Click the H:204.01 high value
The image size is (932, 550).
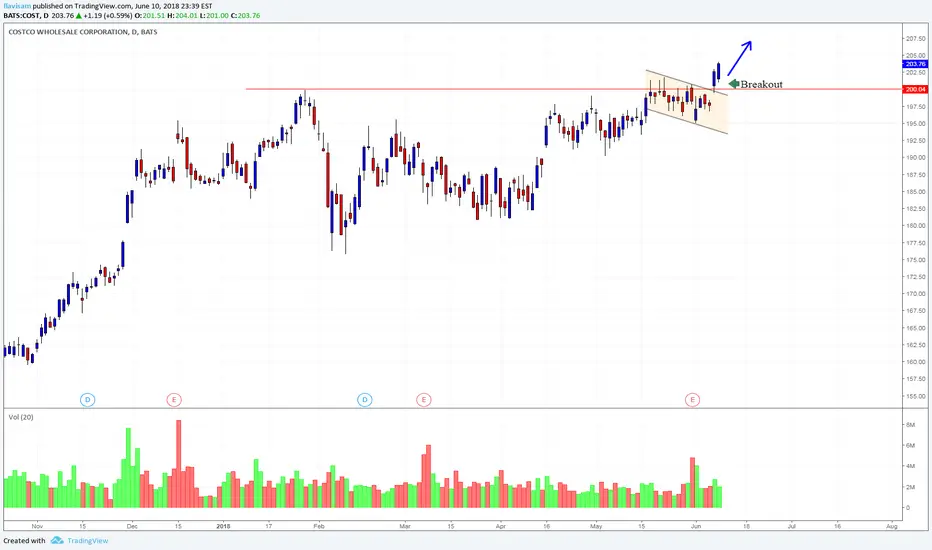182,15
